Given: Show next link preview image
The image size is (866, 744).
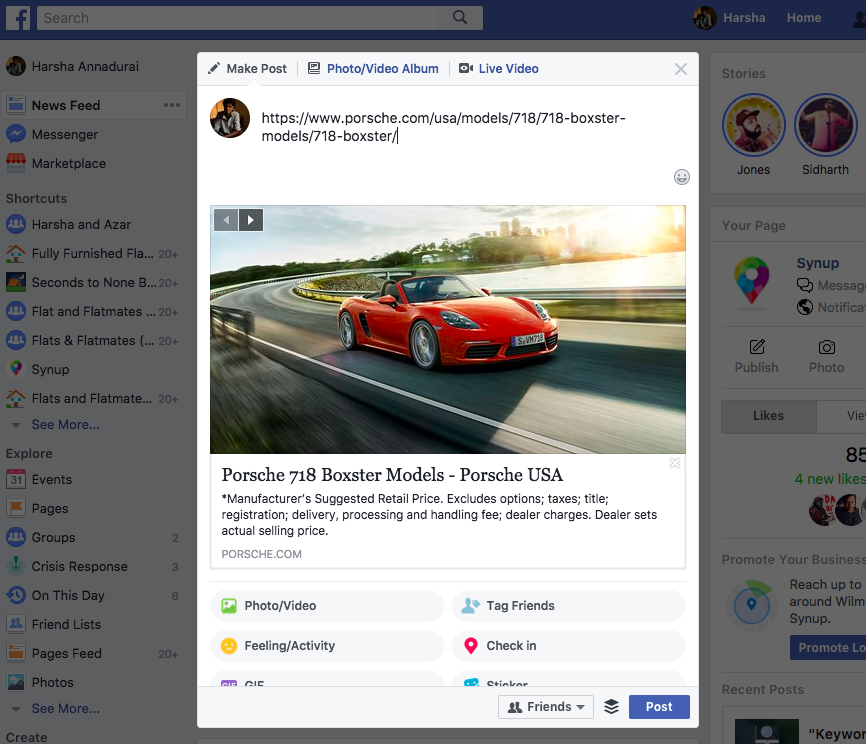Looking at the screenshot, I should click(251, 220).
